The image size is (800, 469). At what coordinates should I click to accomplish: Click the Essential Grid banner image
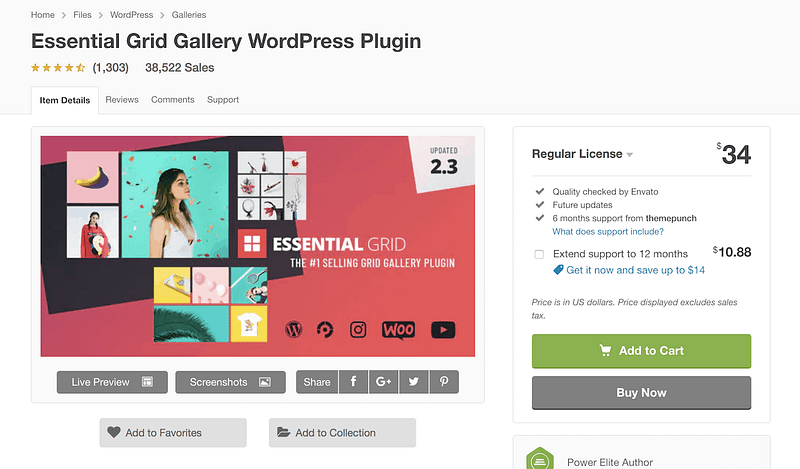click(258, 246)
